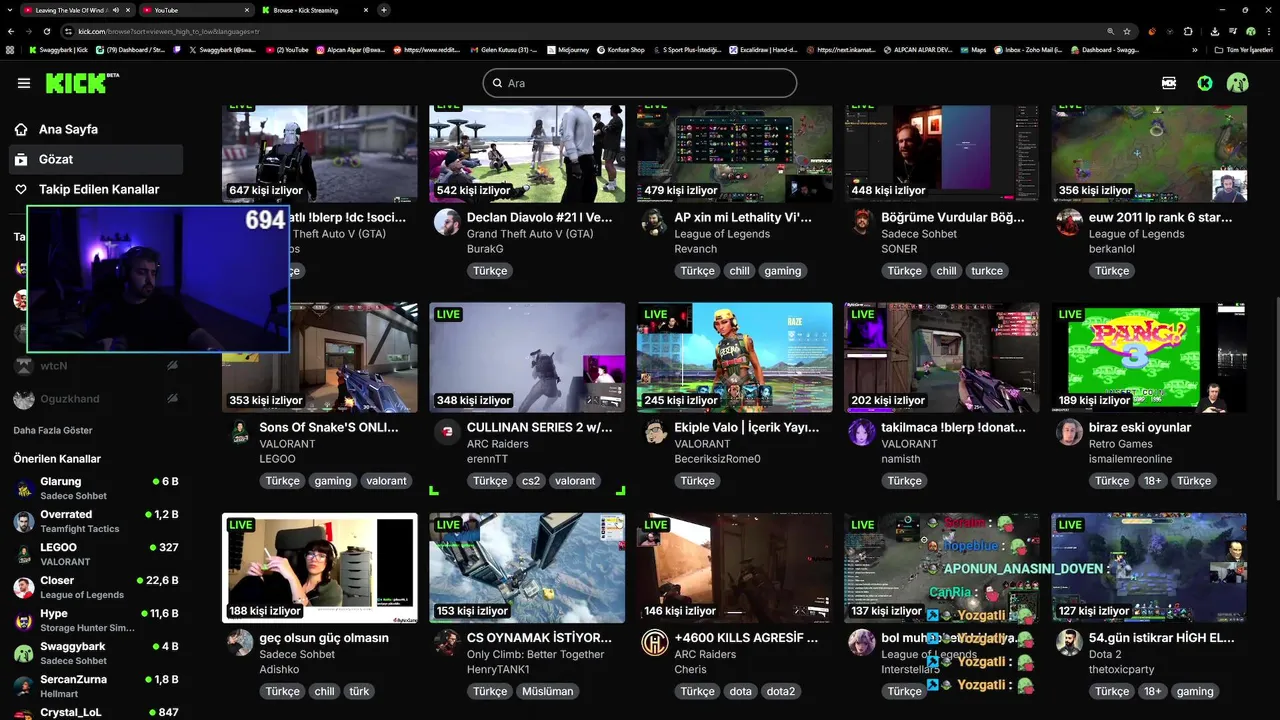Viewport: 1280px width, 720px height.
Task: Bookmark this page with the star icon
Action: [1127, 31]
